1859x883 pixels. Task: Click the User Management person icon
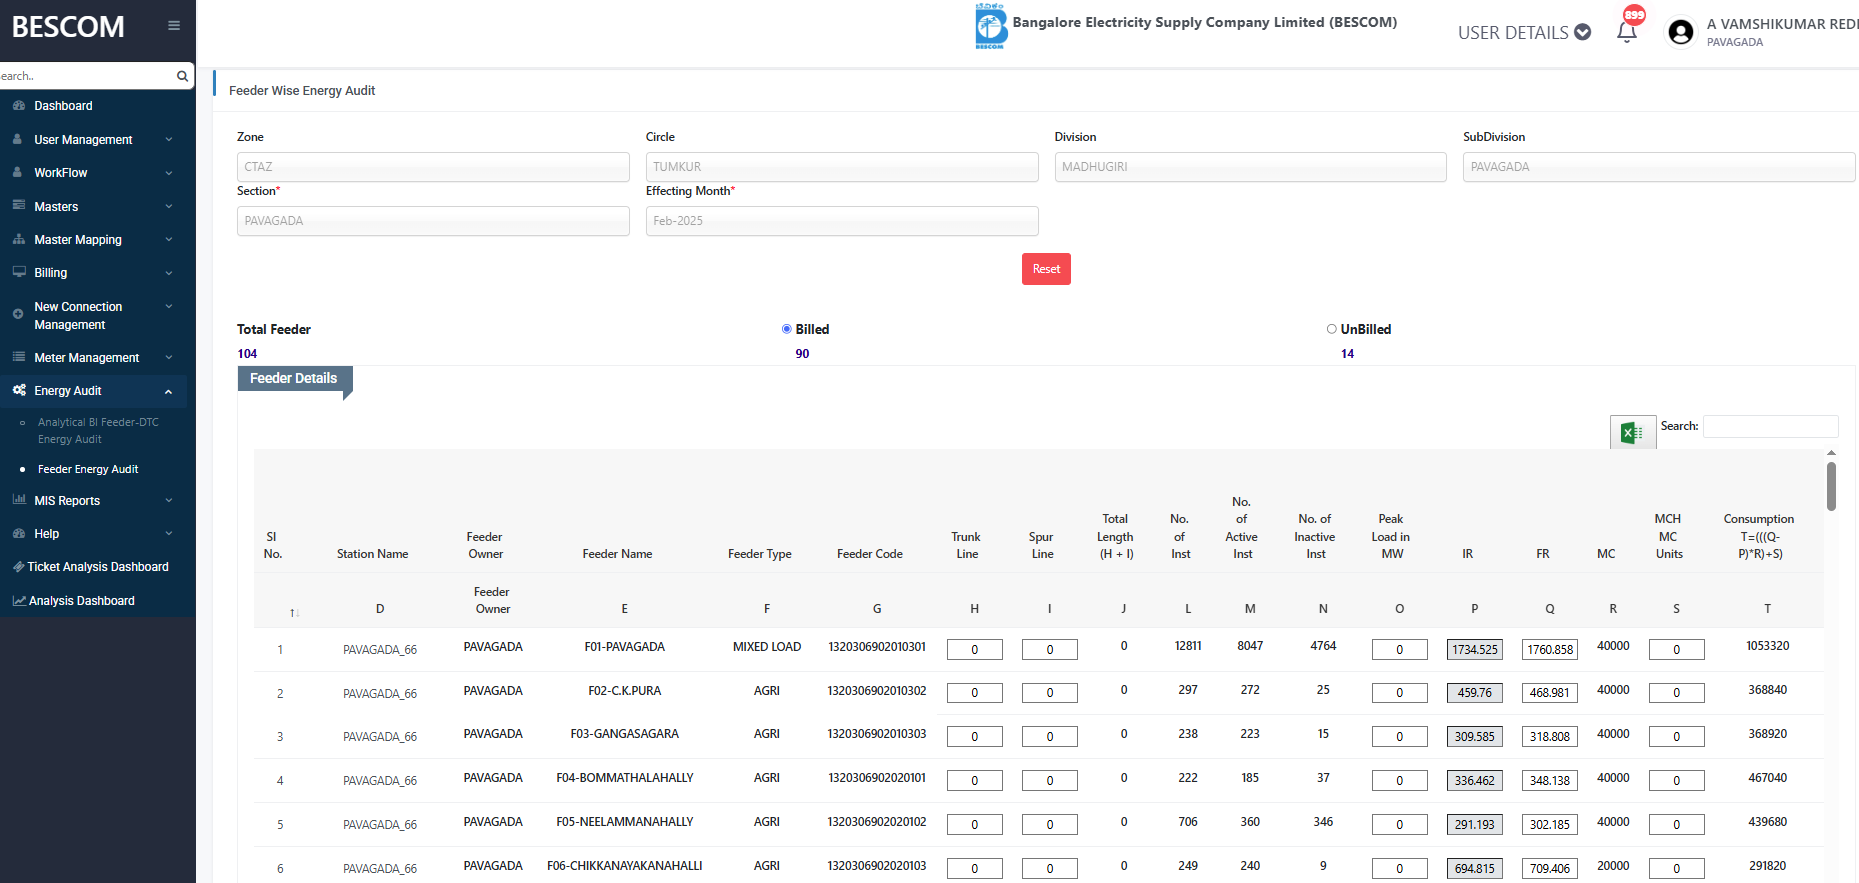click(x=18, y=139)
